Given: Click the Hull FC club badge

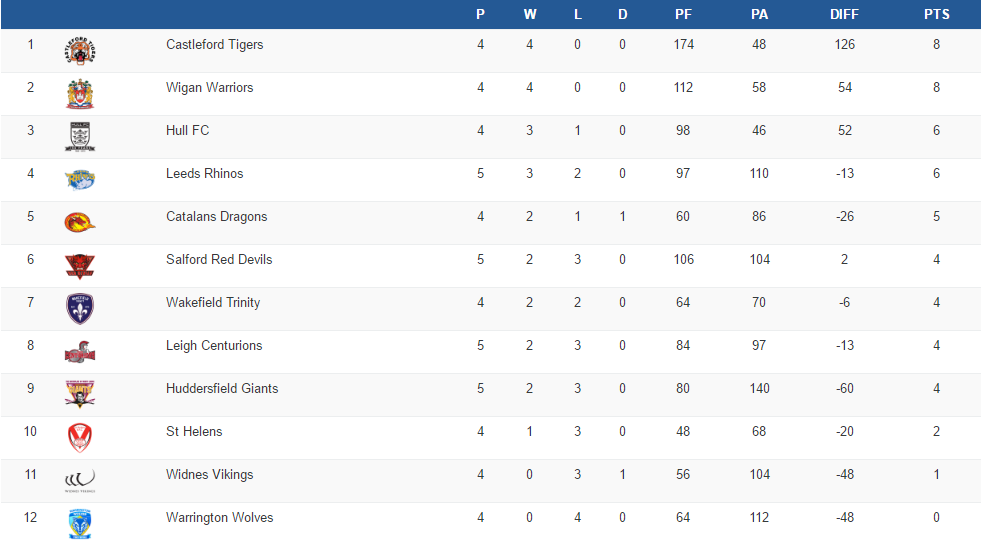Looking at the screenshot, I should (80, 137).
